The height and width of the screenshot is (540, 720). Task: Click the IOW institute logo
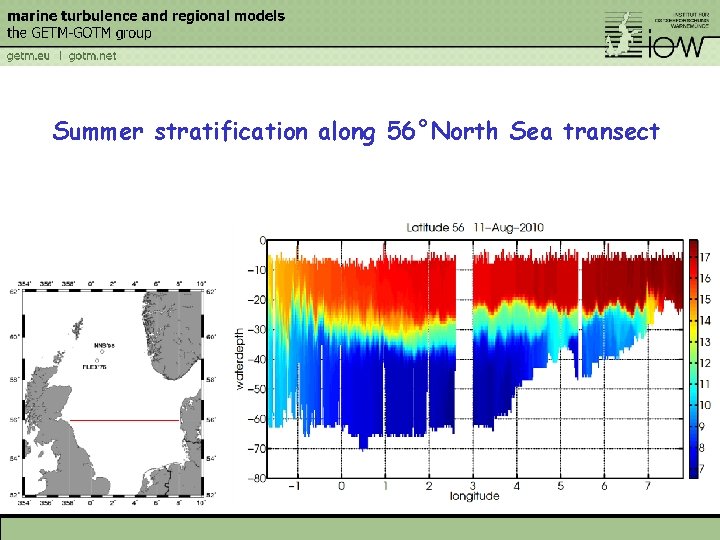657,34
